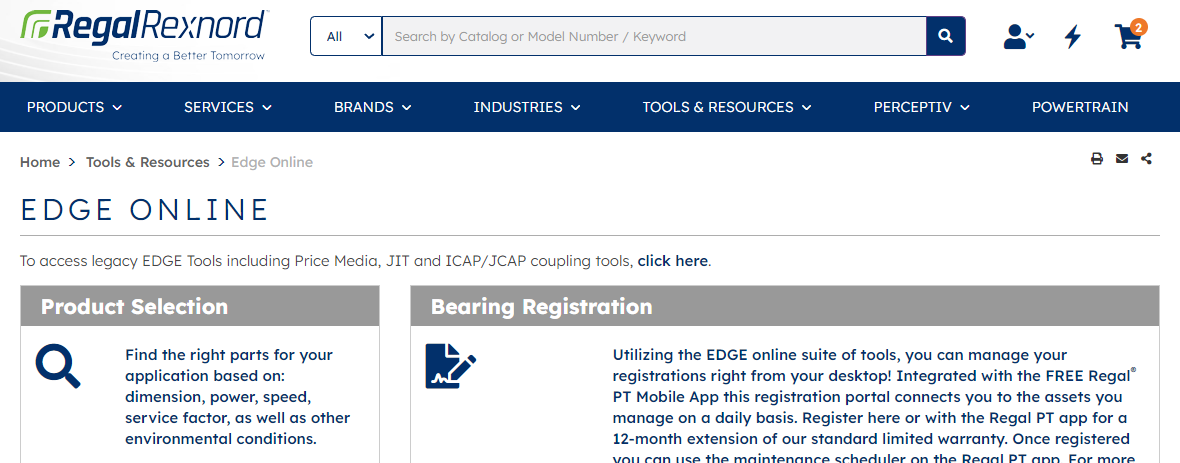Click the email page envelope icon

pos(1122,158)
